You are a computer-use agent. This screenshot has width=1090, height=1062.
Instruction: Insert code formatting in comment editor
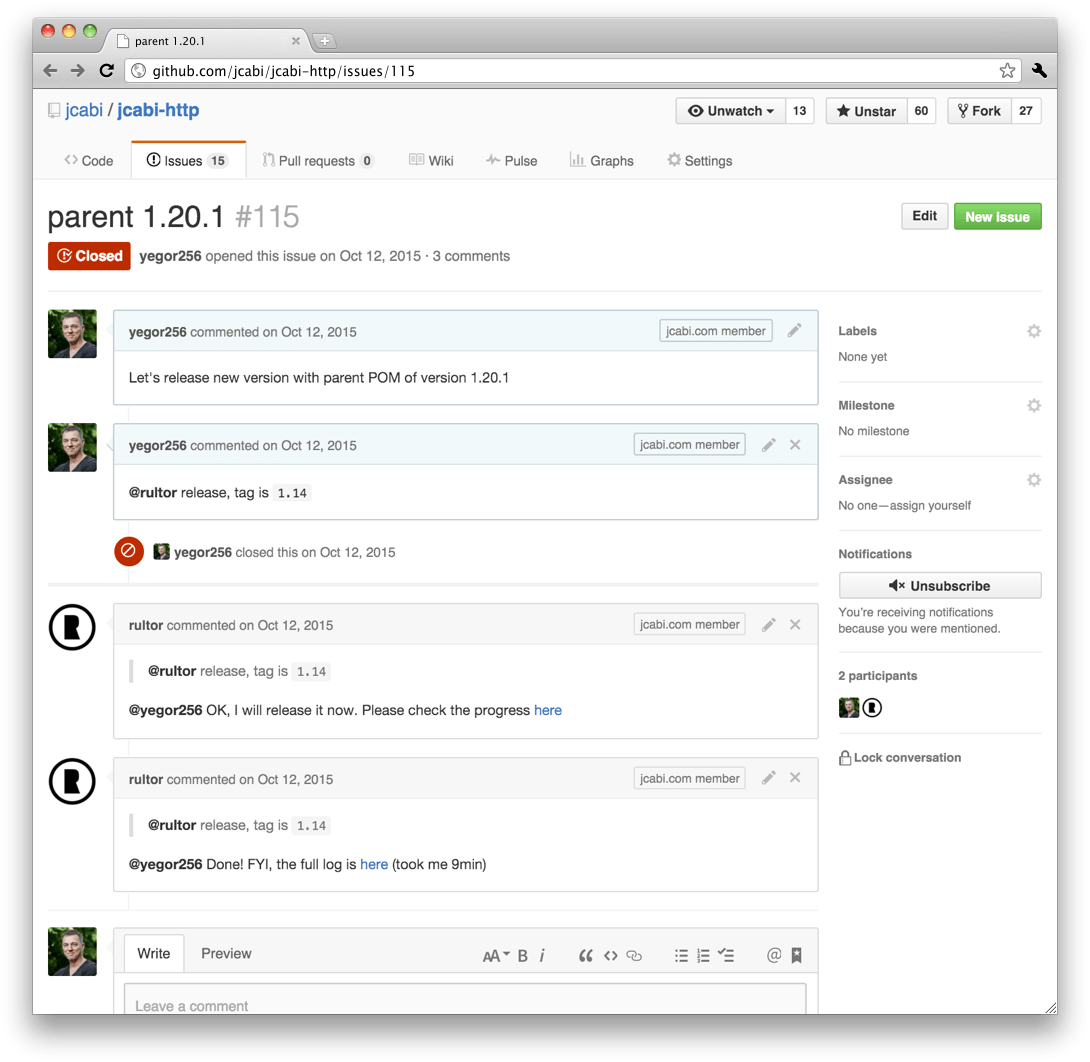point(610,956)
